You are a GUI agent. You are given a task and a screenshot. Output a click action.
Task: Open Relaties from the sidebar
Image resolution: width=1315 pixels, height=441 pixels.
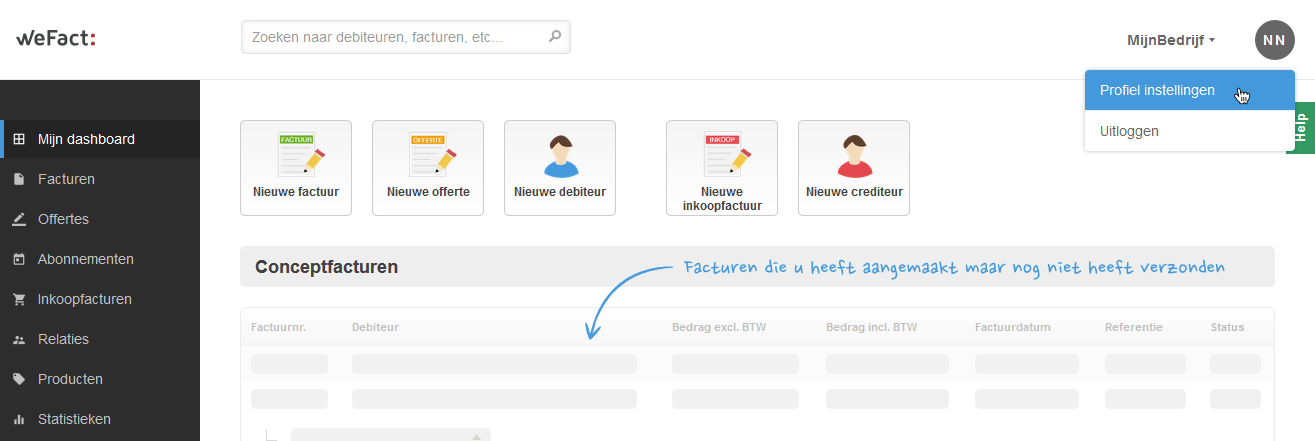pos(63,339)
